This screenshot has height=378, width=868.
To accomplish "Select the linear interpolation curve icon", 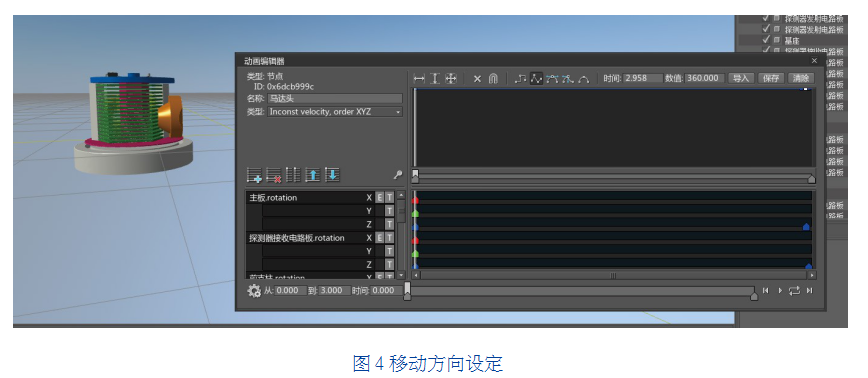I will point(536,79).
